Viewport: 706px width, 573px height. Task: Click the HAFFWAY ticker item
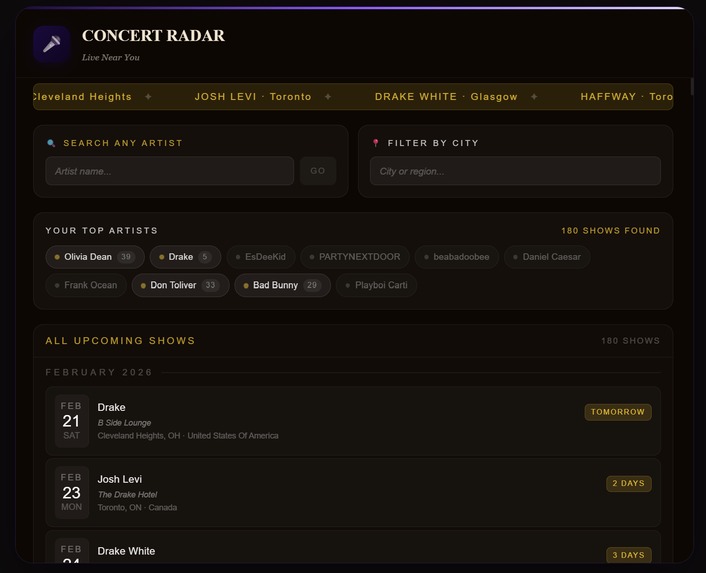(626, 97)
